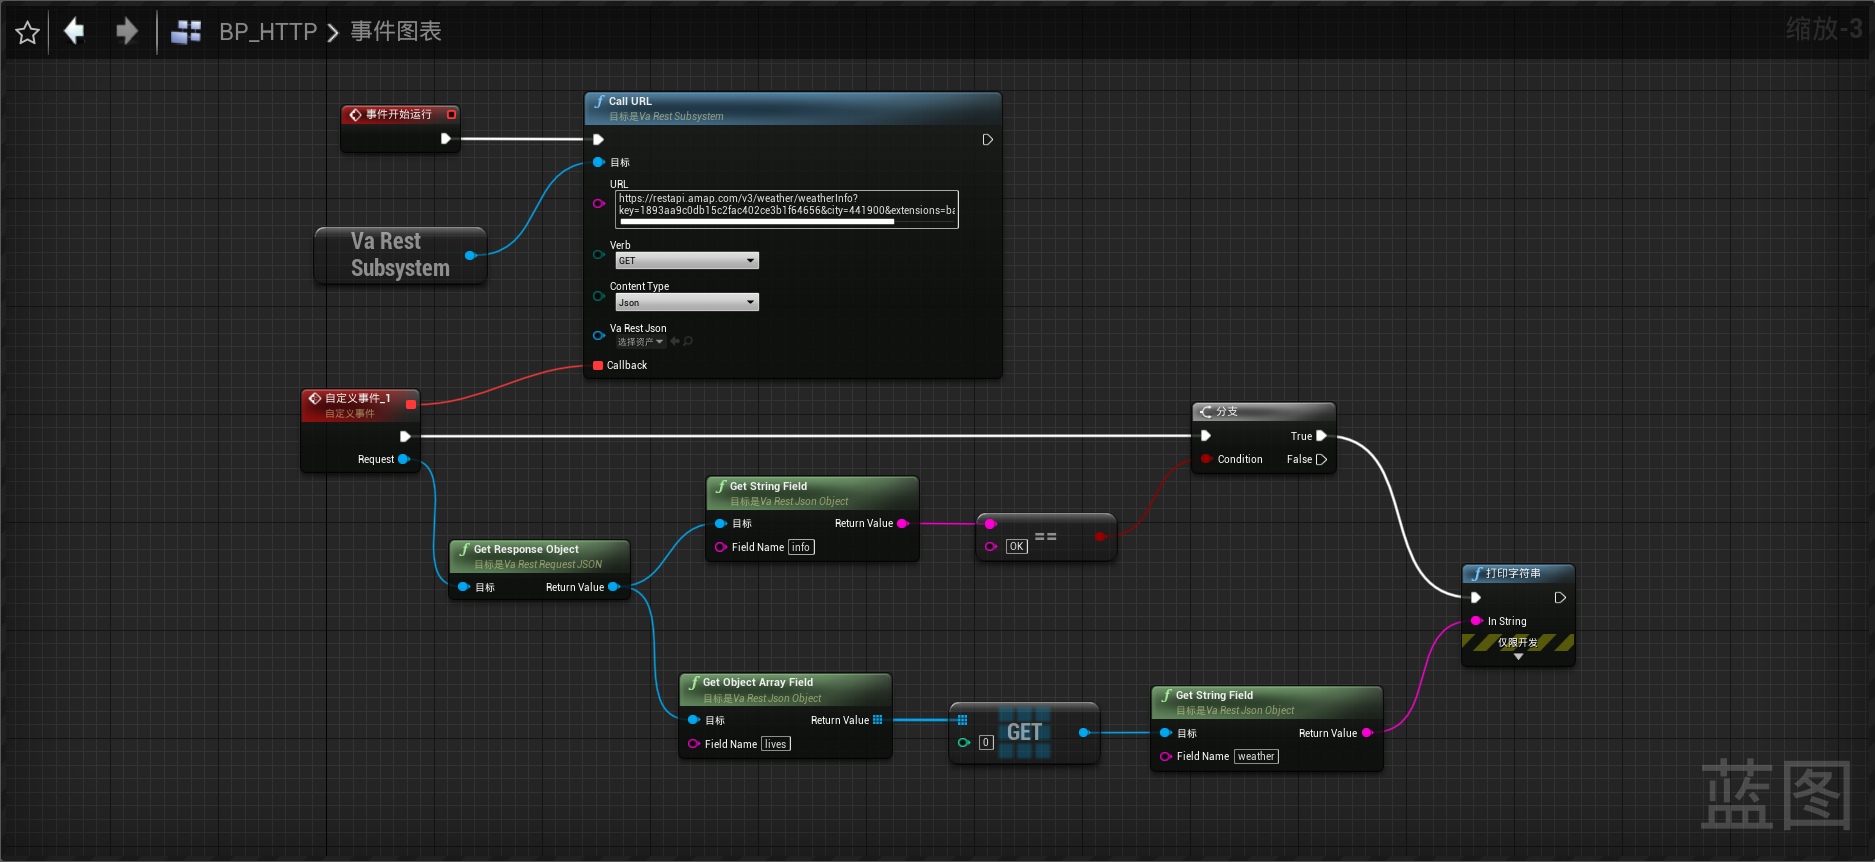Open the Content Type Json dropdown
Viewport: 1875px width, 862px height.
coord(687,303)
